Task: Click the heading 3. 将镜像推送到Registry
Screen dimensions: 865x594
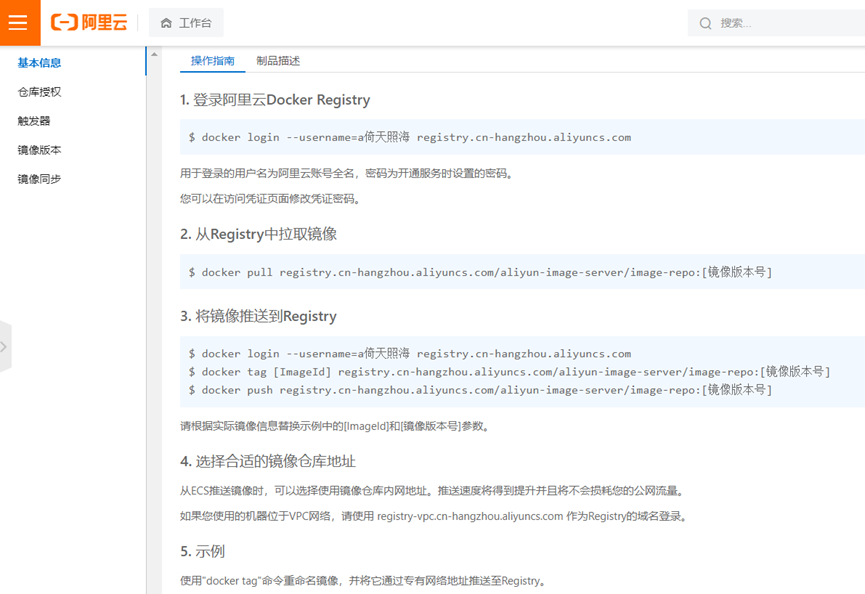Action: click(258, 316)
